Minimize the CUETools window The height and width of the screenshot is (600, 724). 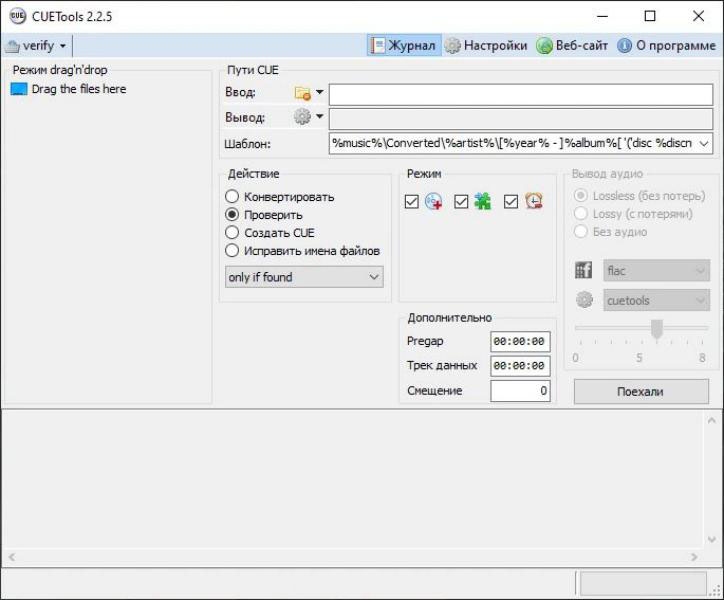[x=602, y=16]
